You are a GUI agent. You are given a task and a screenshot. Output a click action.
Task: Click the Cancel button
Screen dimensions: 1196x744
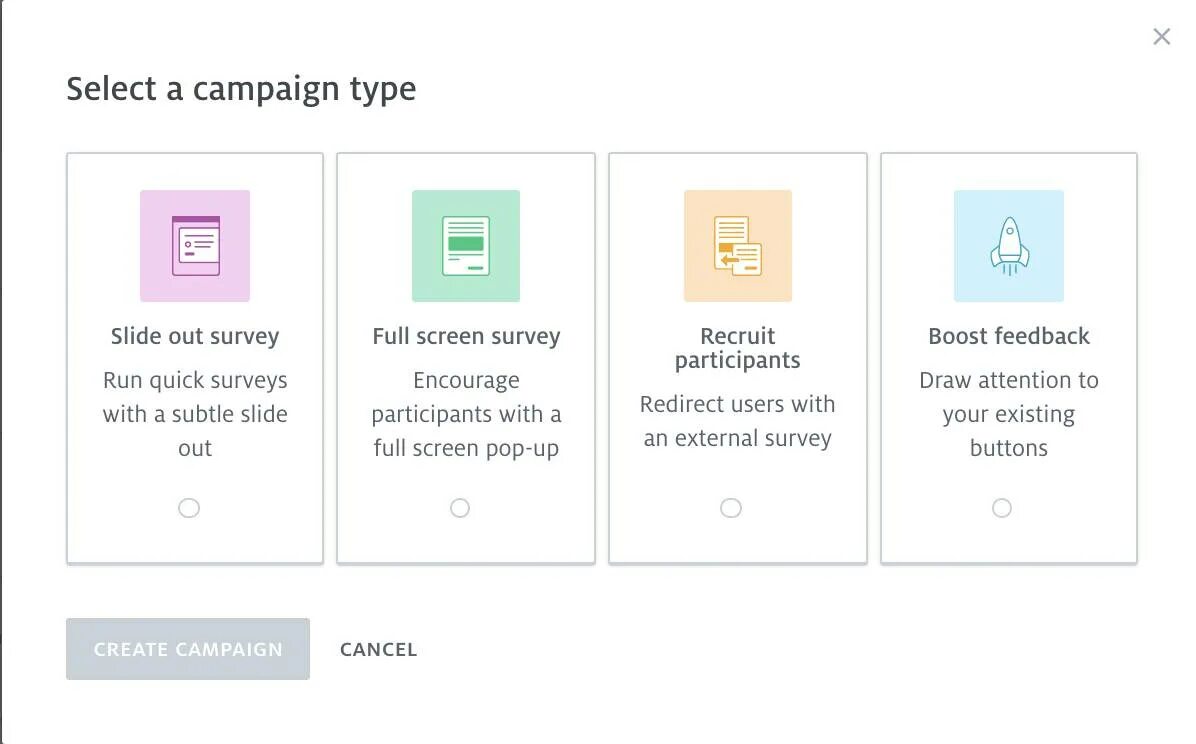[x=378, y=649]
